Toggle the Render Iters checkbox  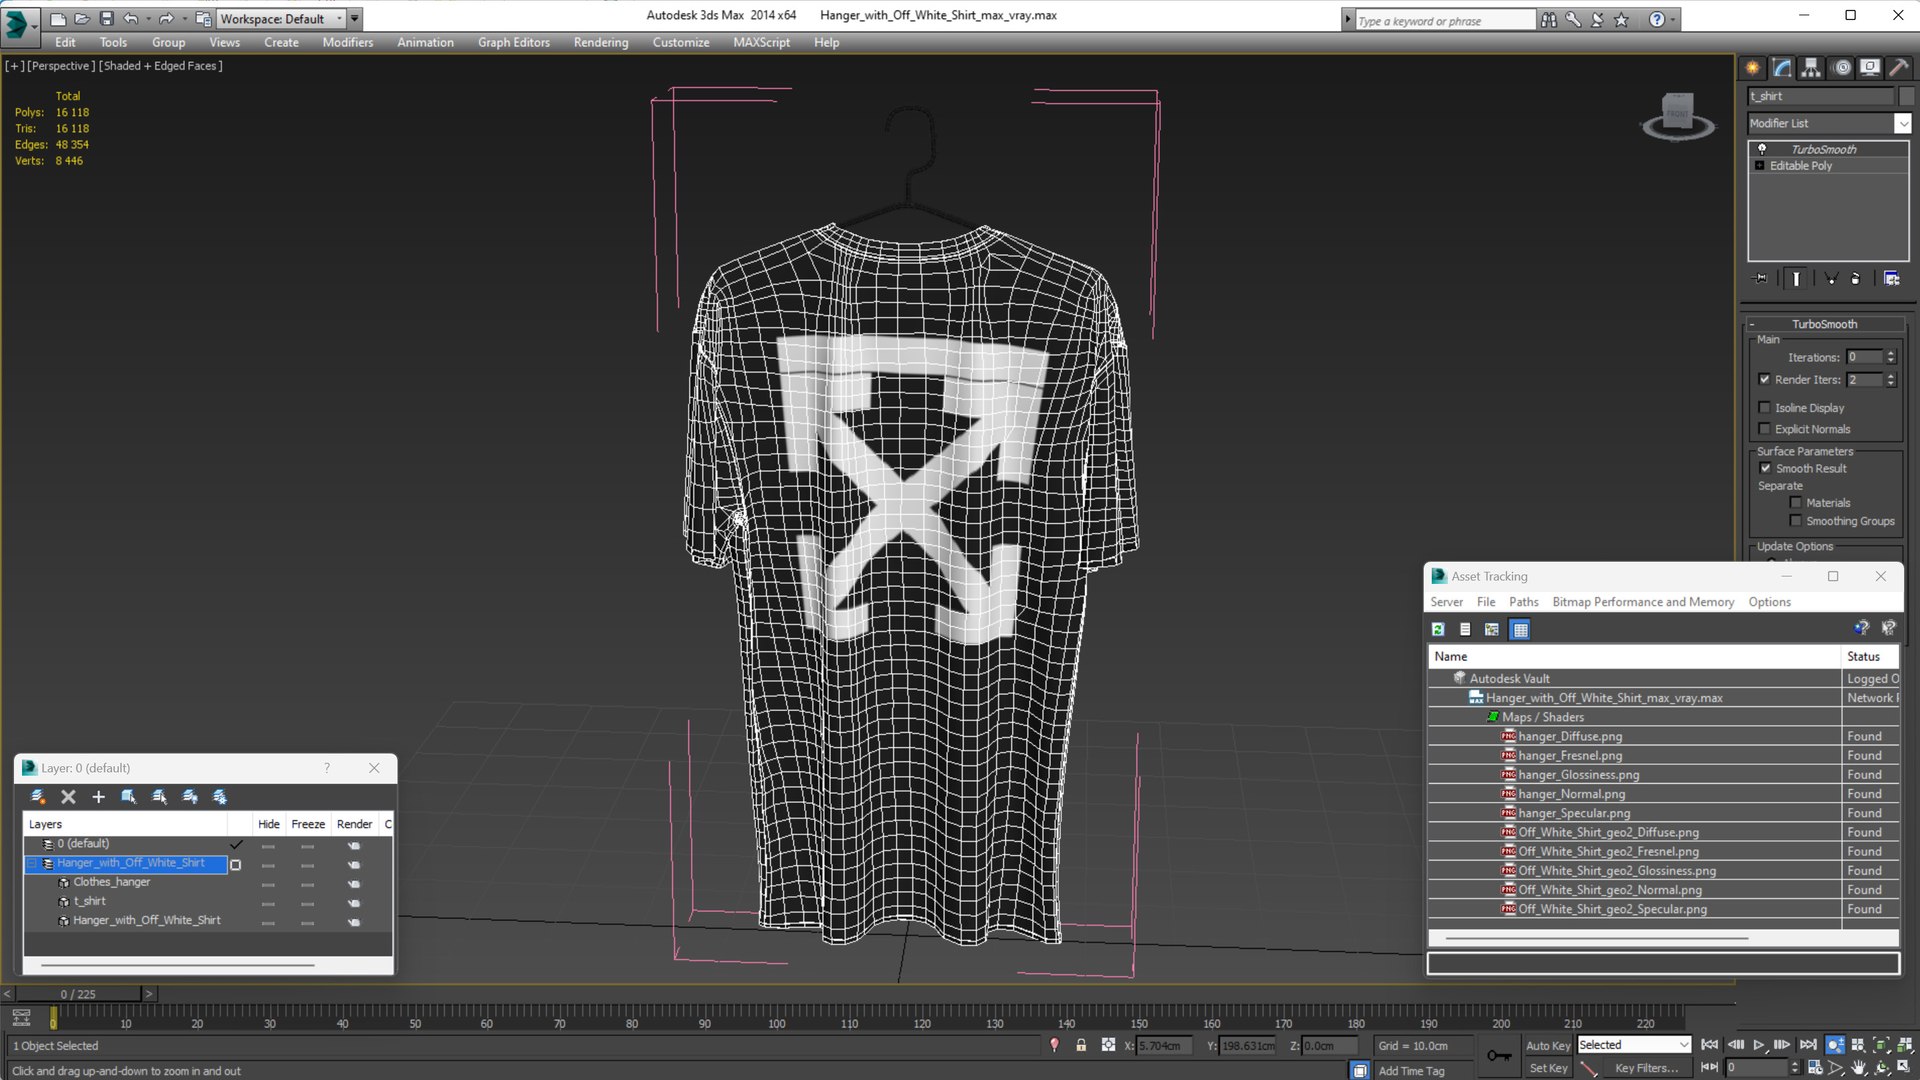[1765, 380]
